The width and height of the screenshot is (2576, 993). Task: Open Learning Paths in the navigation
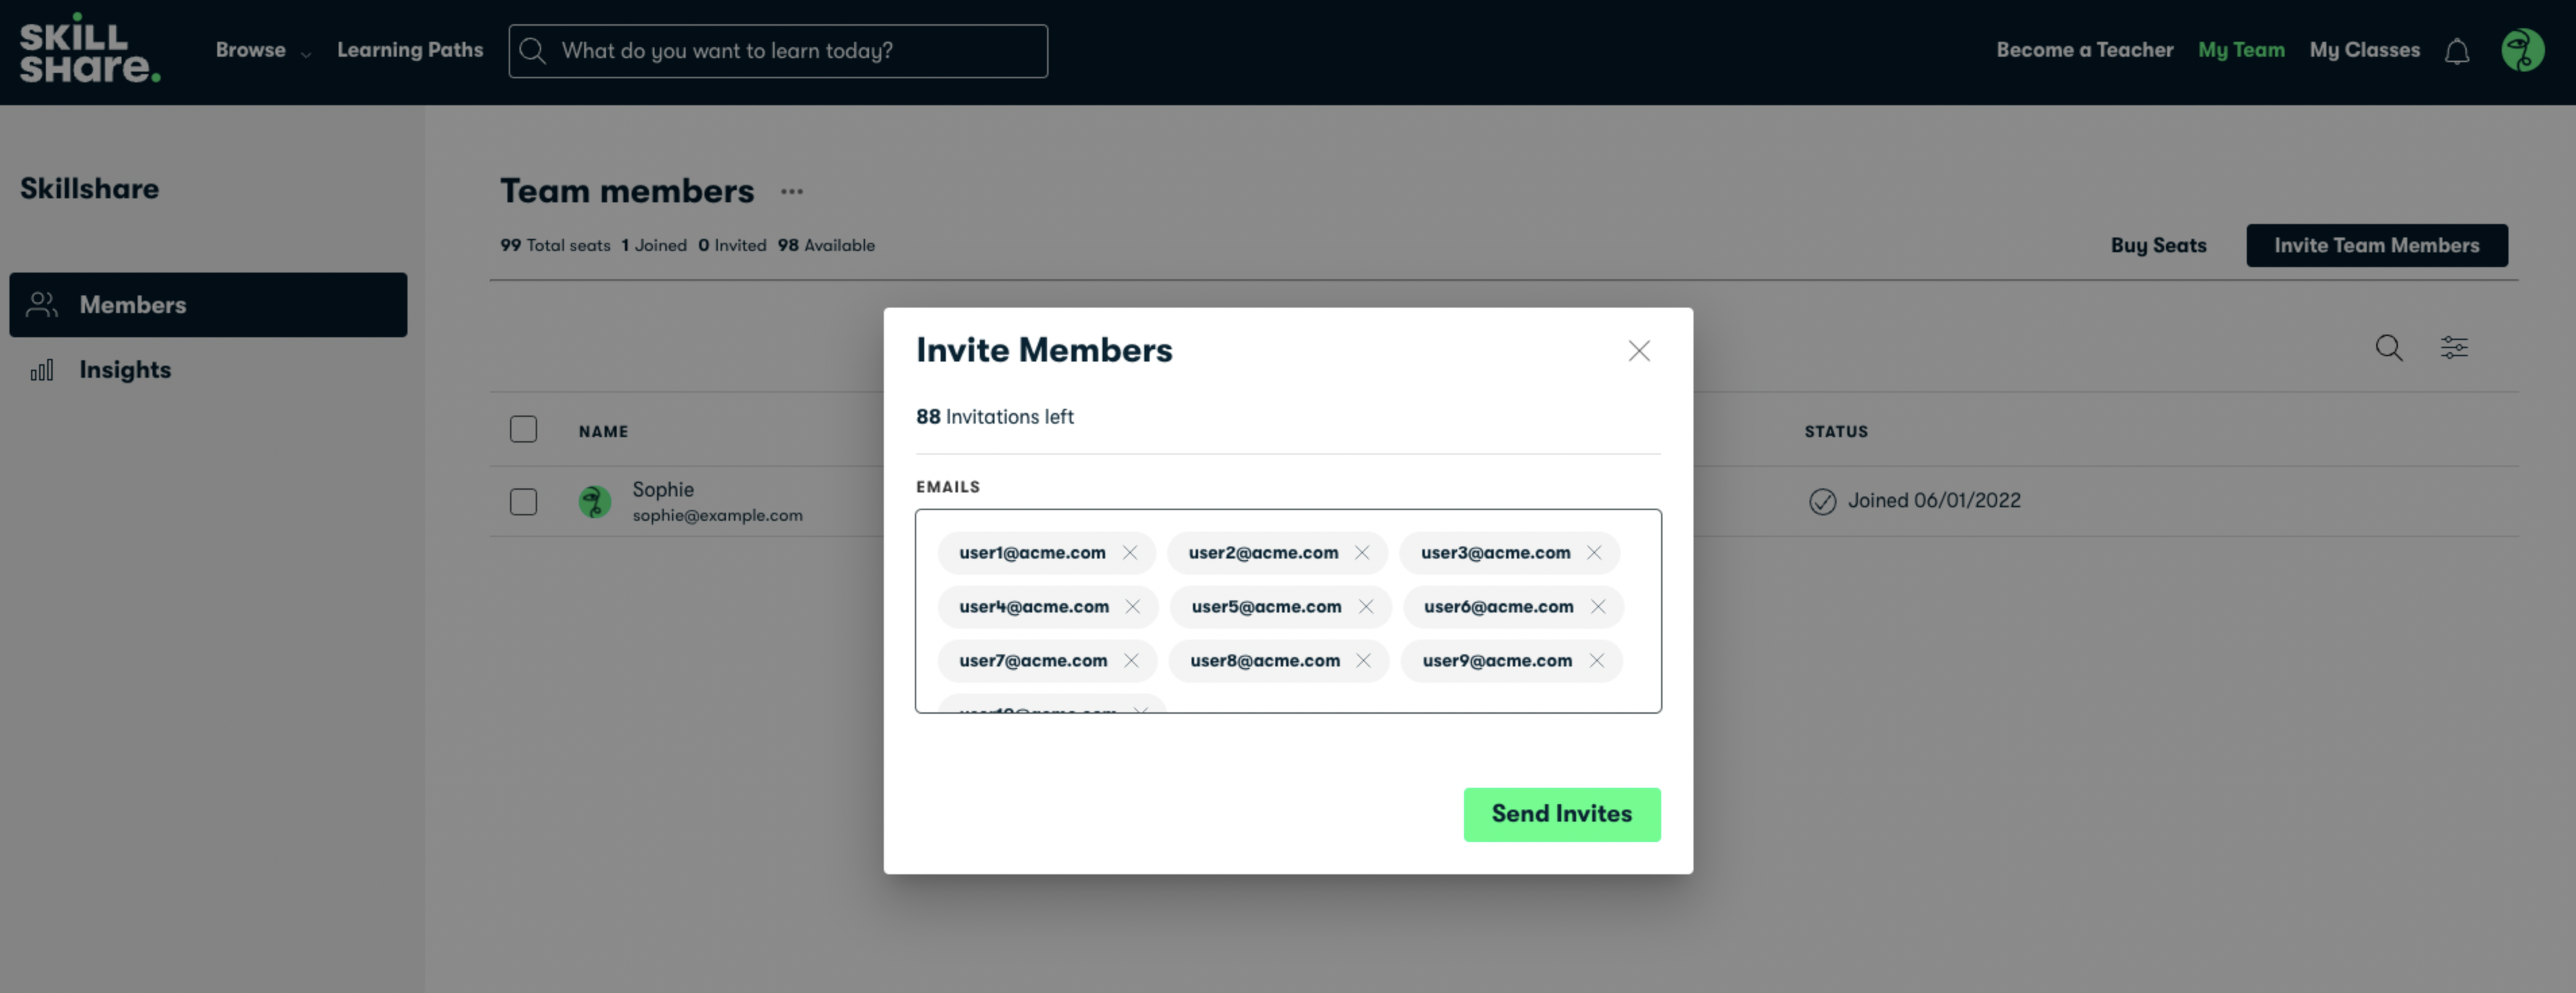[410, 50]
